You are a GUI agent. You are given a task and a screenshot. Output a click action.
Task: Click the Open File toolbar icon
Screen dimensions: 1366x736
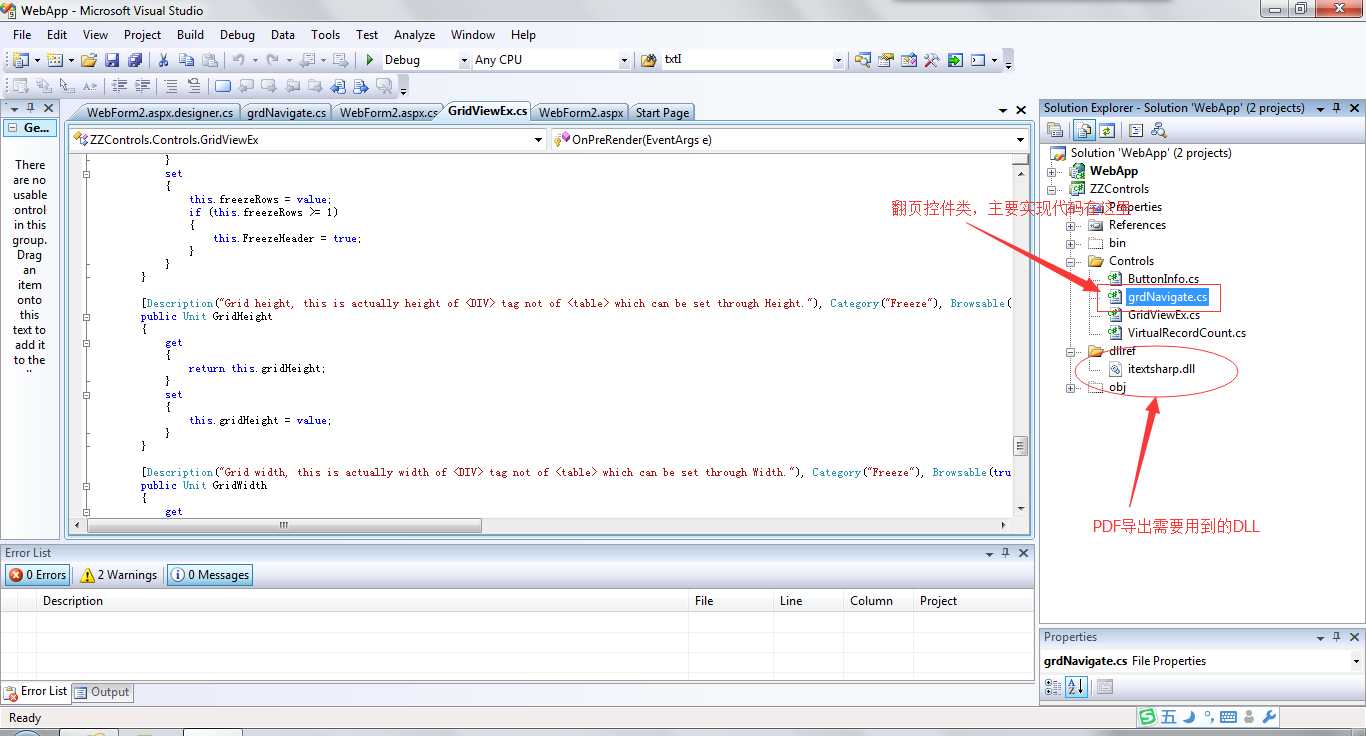click(90, 60)
